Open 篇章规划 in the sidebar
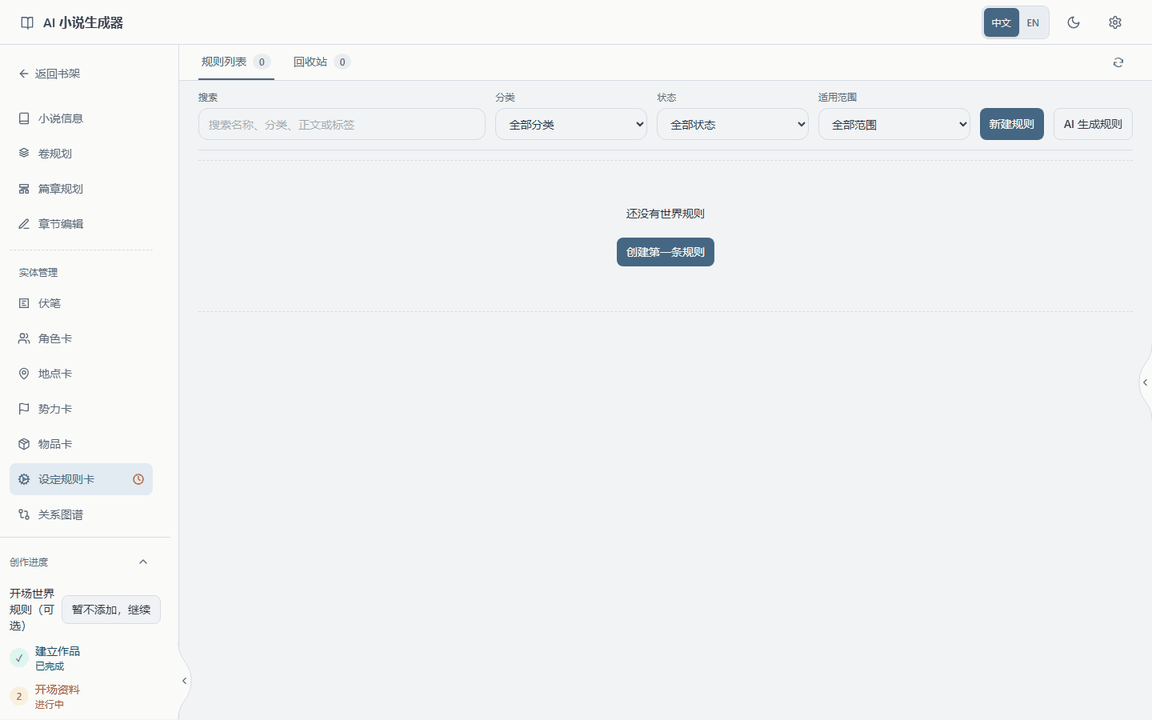This screenshot has width=1152, height=720. (x=81, y=189)
